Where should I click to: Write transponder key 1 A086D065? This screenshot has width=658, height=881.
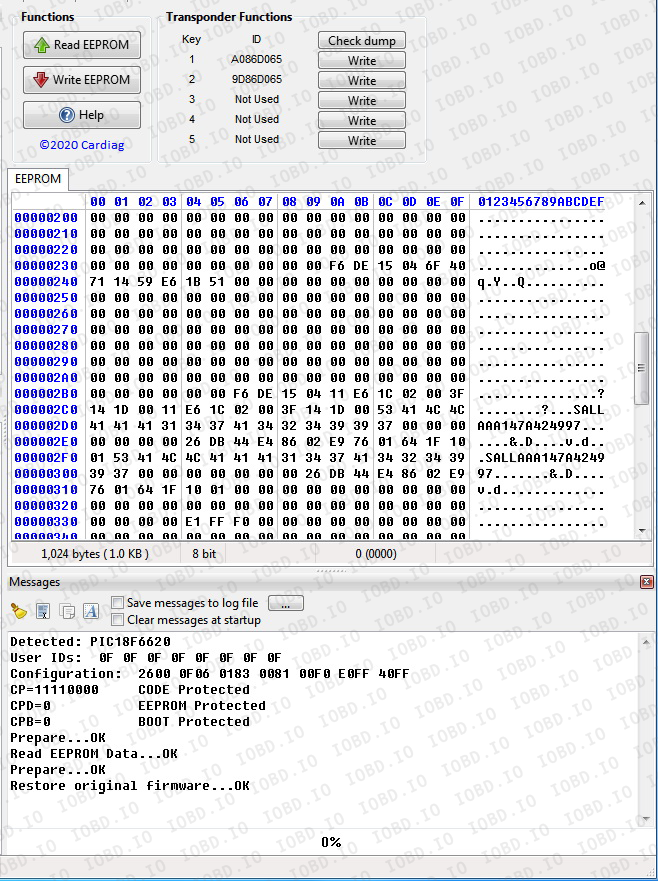pyautogui.click(x=362, y=60)
